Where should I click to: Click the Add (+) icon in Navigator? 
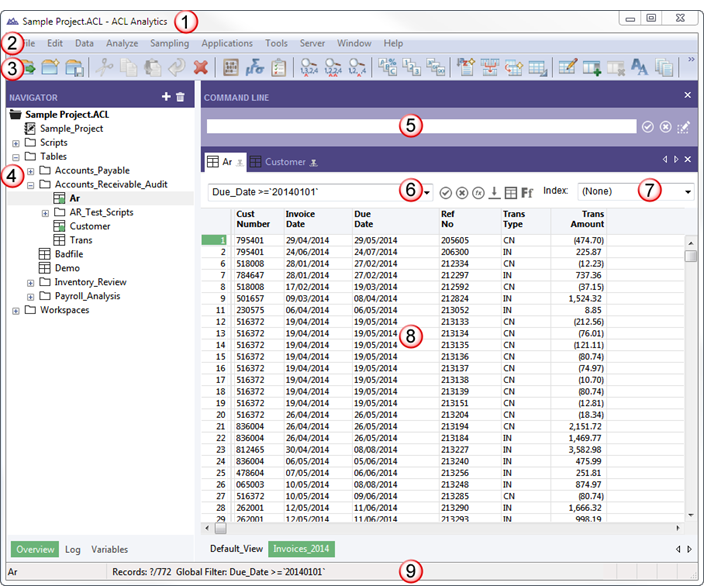pos(166,96)
